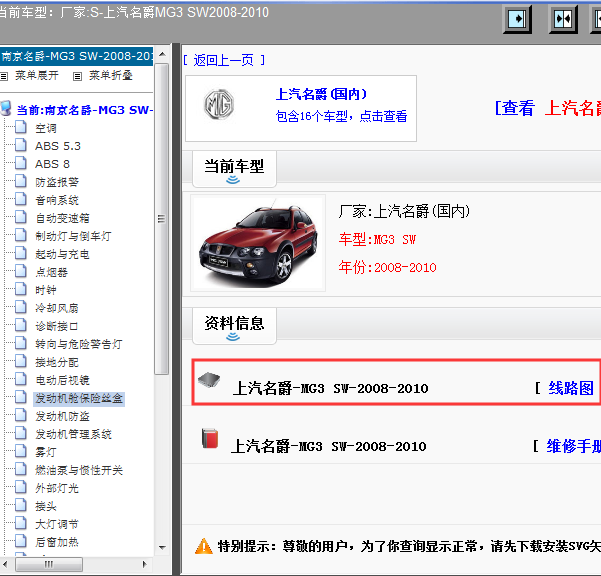Click the page icon beside 雾灯
This screenshot has width=601, height=576.
tap(21, 451)
